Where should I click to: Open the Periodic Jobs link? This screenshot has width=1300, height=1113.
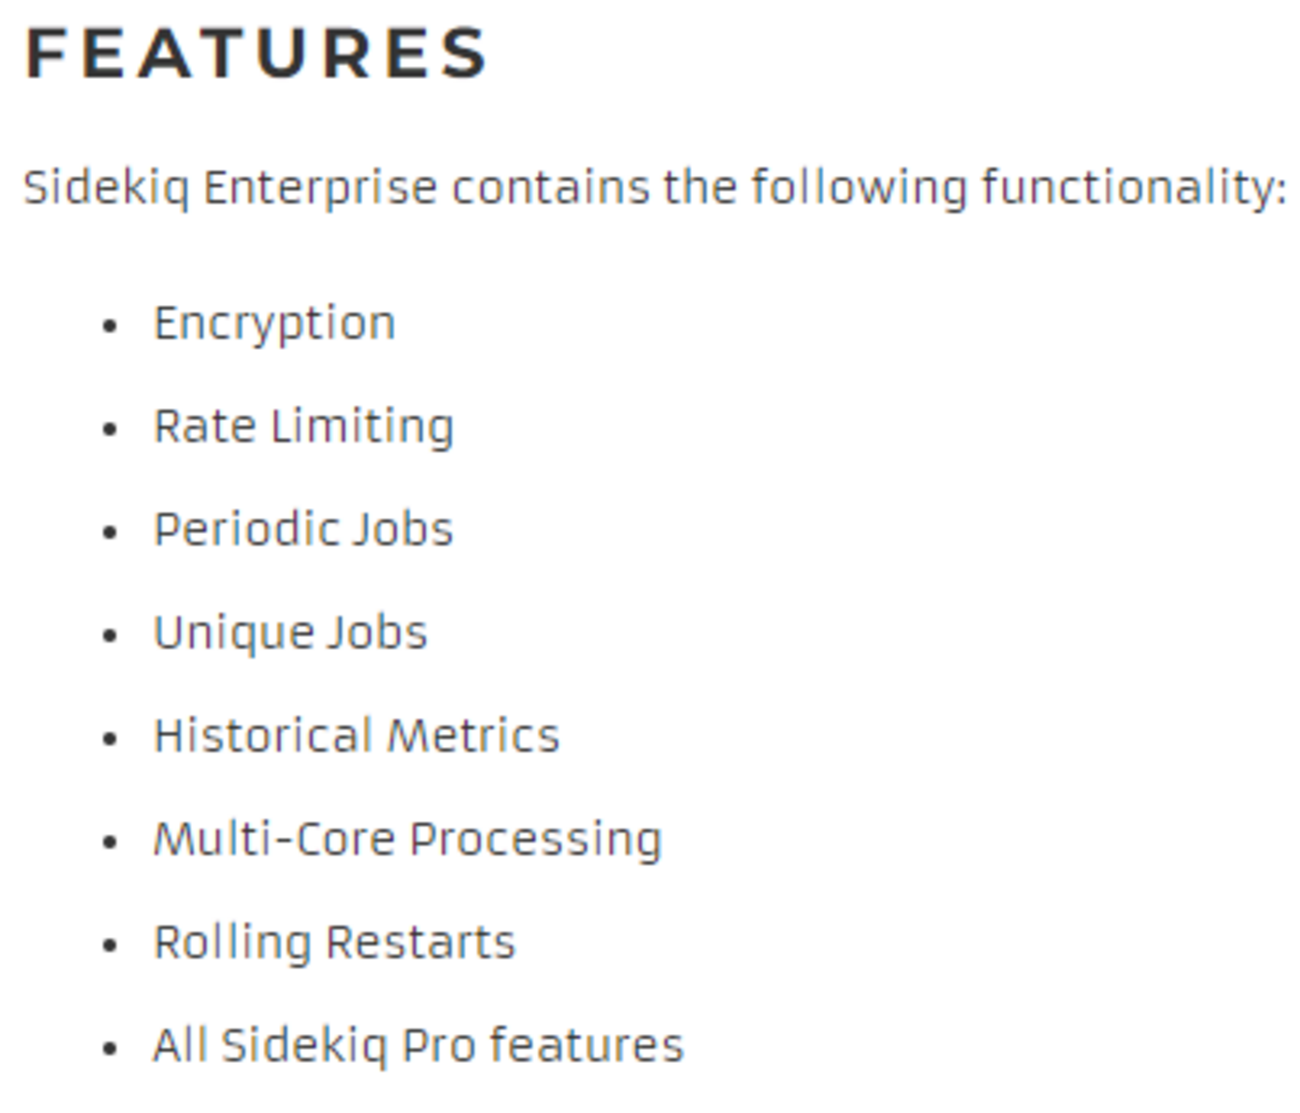tap(303, 530)
